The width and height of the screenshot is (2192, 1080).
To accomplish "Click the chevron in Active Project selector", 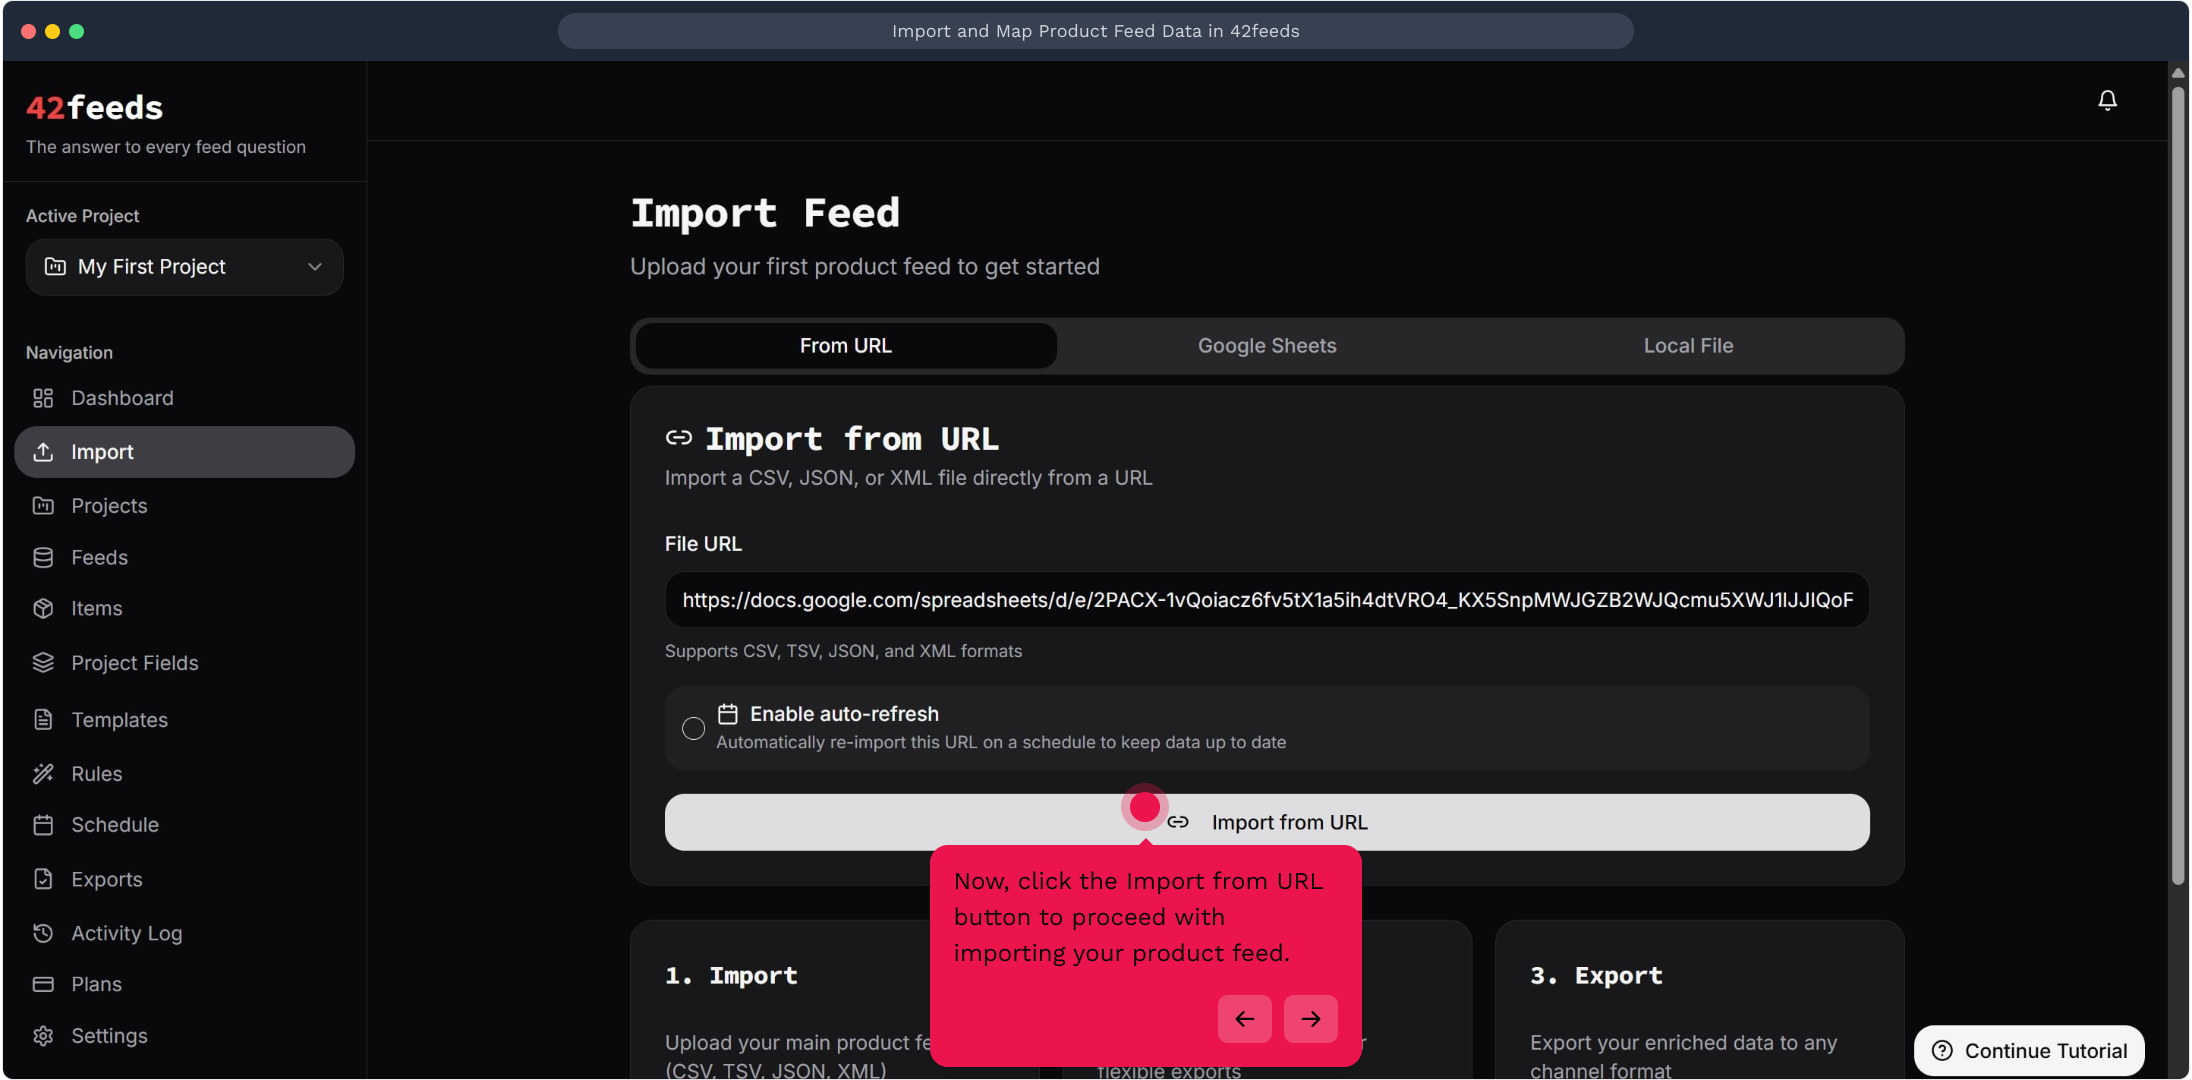I will (x=315, y=267).
